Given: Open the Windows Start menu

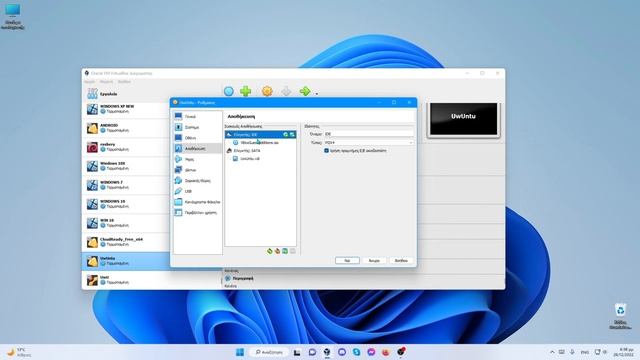Looking at the screenshot, I should (240, 352).
